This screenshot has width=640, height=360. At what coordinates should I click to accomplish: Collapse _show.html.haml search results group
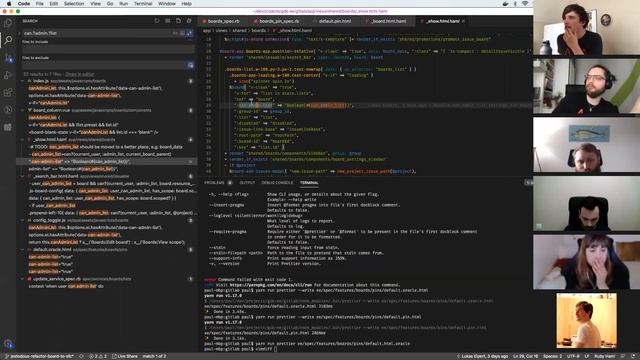22,140
